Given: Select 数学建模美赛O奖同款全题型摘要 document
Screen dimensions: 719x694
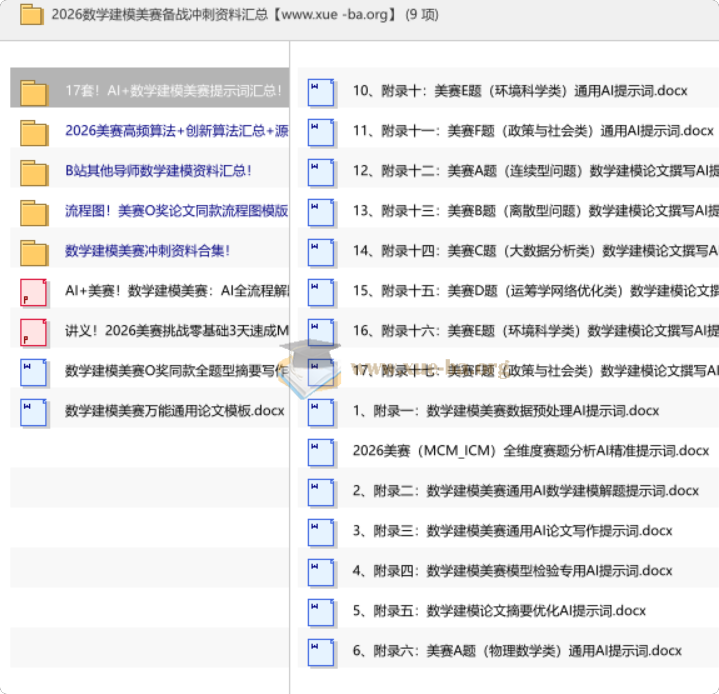Looking at the screenshot, I should point(176,371).
